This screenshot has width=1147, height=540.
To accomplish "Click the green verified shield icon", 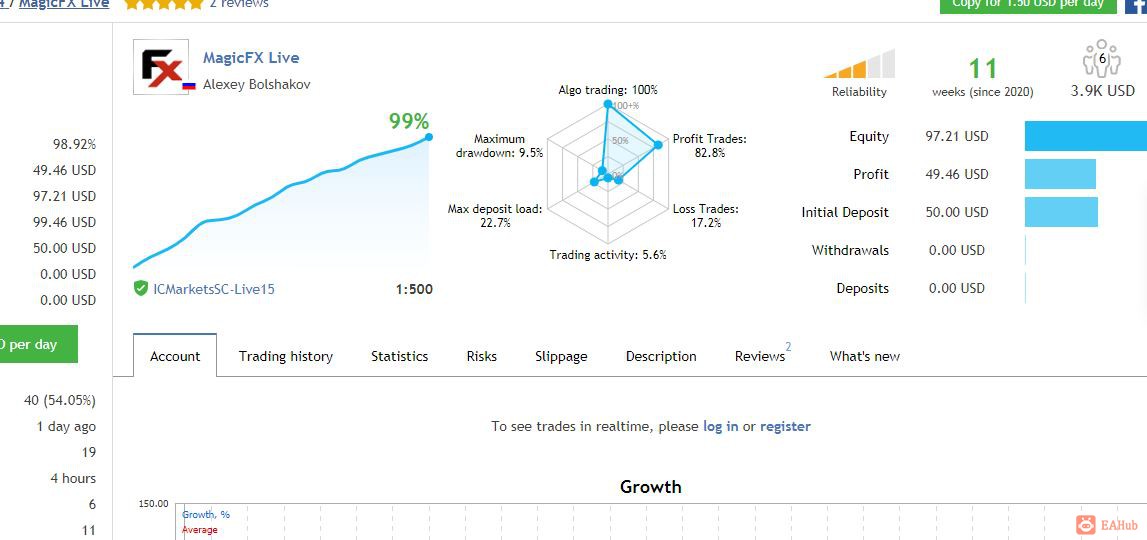I will 141,288.
